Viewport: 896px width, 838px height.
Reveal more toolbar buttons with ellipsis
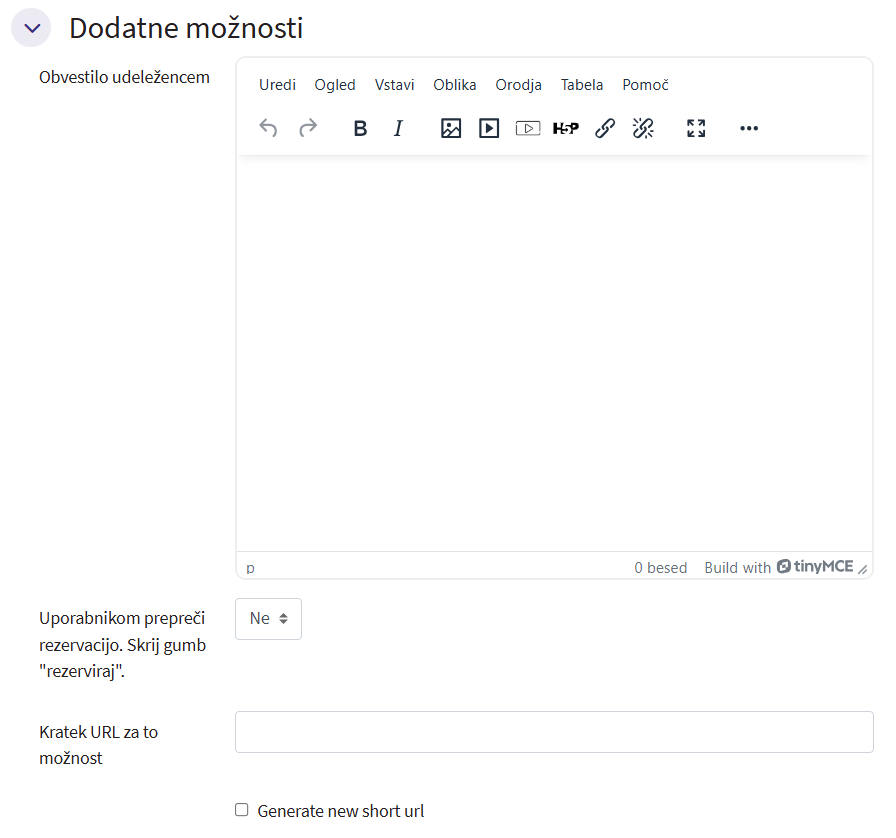749,128
